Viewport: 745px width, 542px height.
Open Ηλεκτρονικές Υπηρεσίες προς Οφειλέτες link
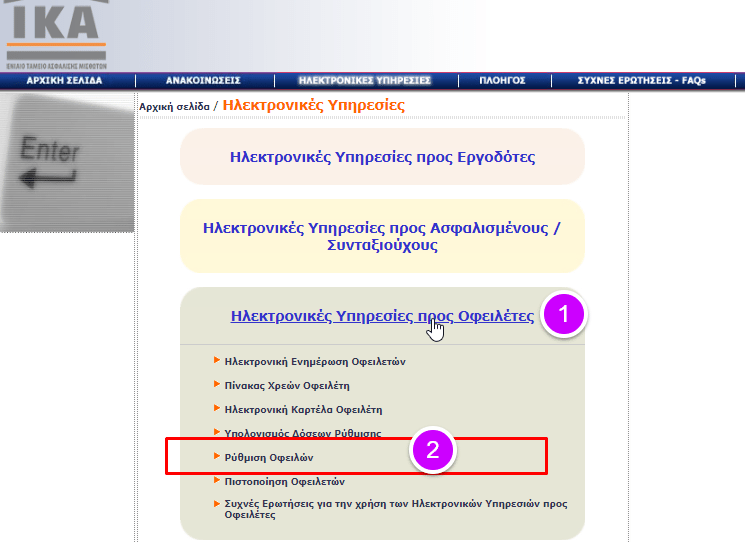(382, 316)
